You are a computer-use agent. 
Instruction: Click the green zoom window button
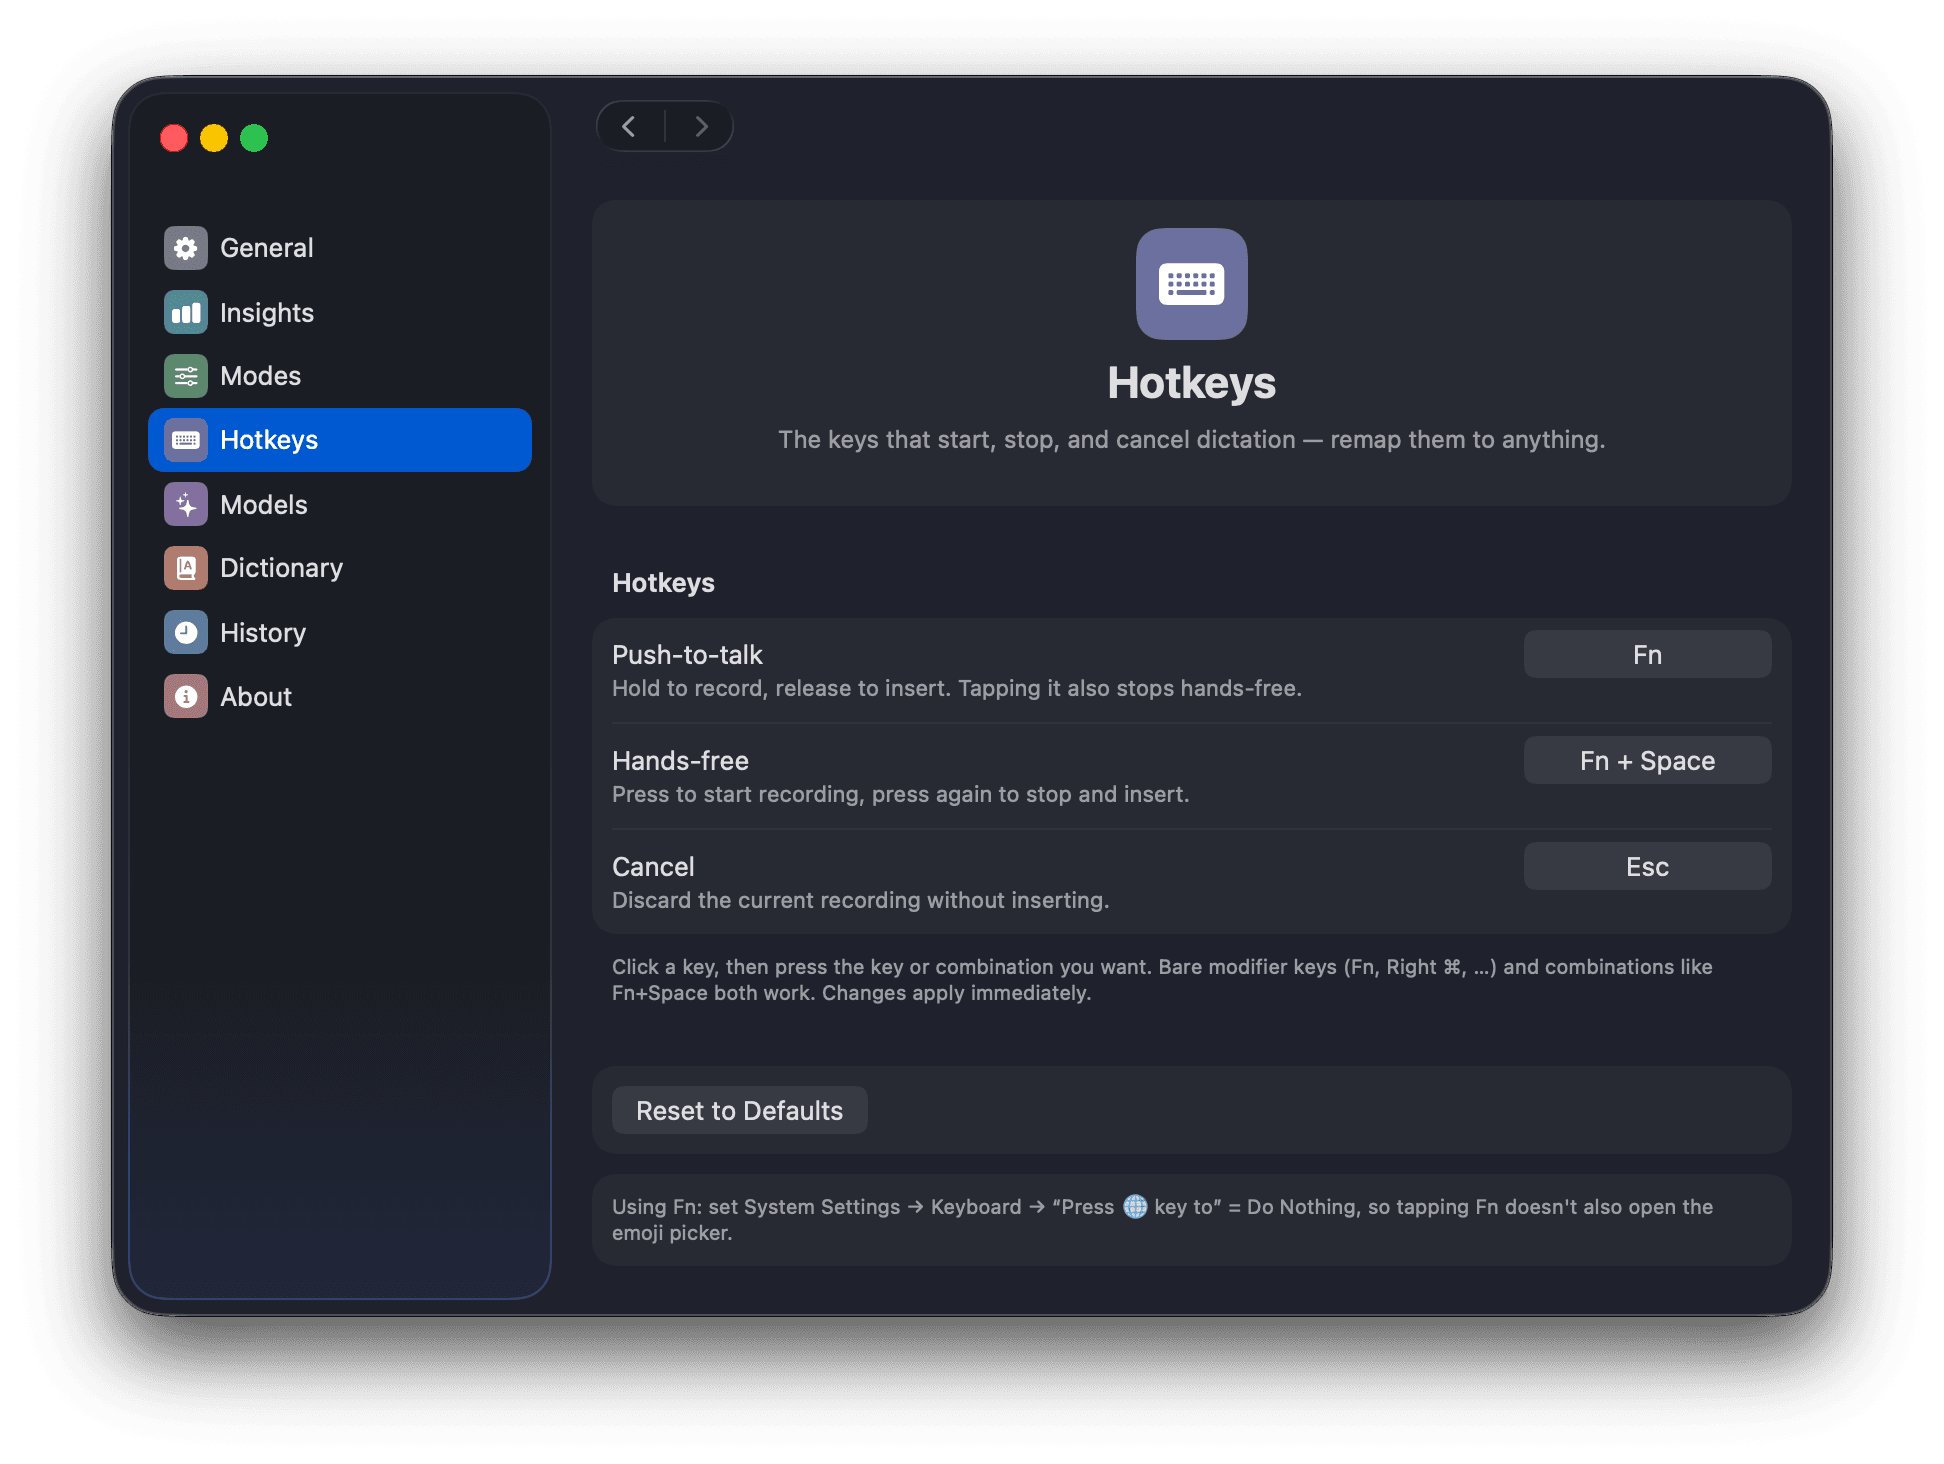pyautogui.click(x=254, y=138)
